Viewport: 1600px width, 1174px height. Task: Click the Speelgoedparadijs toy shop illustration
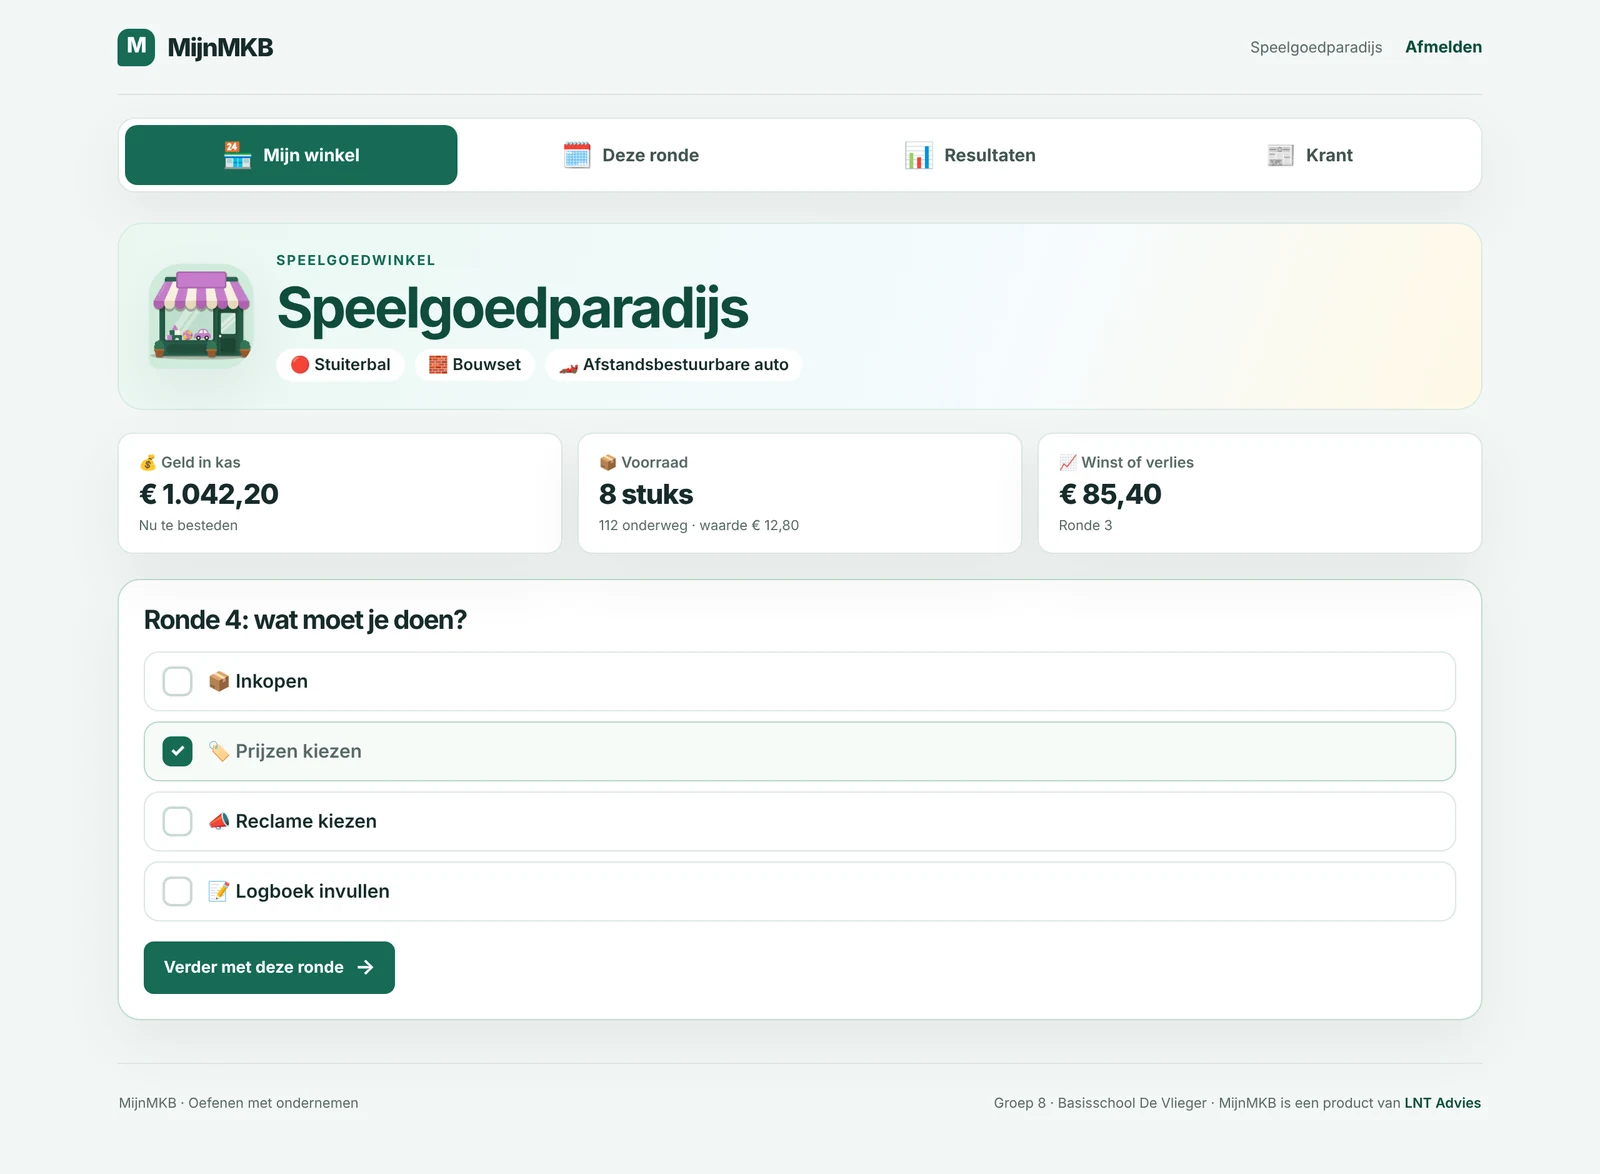pos(201,316)
